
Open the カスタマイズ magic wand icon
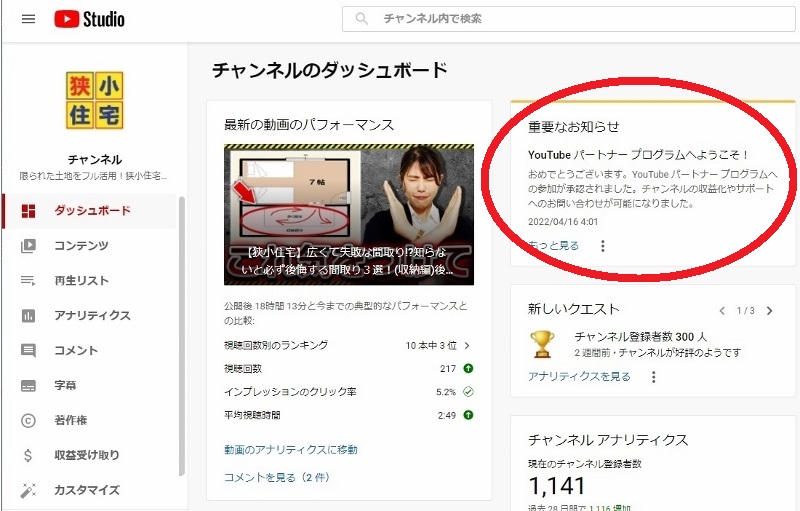coord(28,490)
